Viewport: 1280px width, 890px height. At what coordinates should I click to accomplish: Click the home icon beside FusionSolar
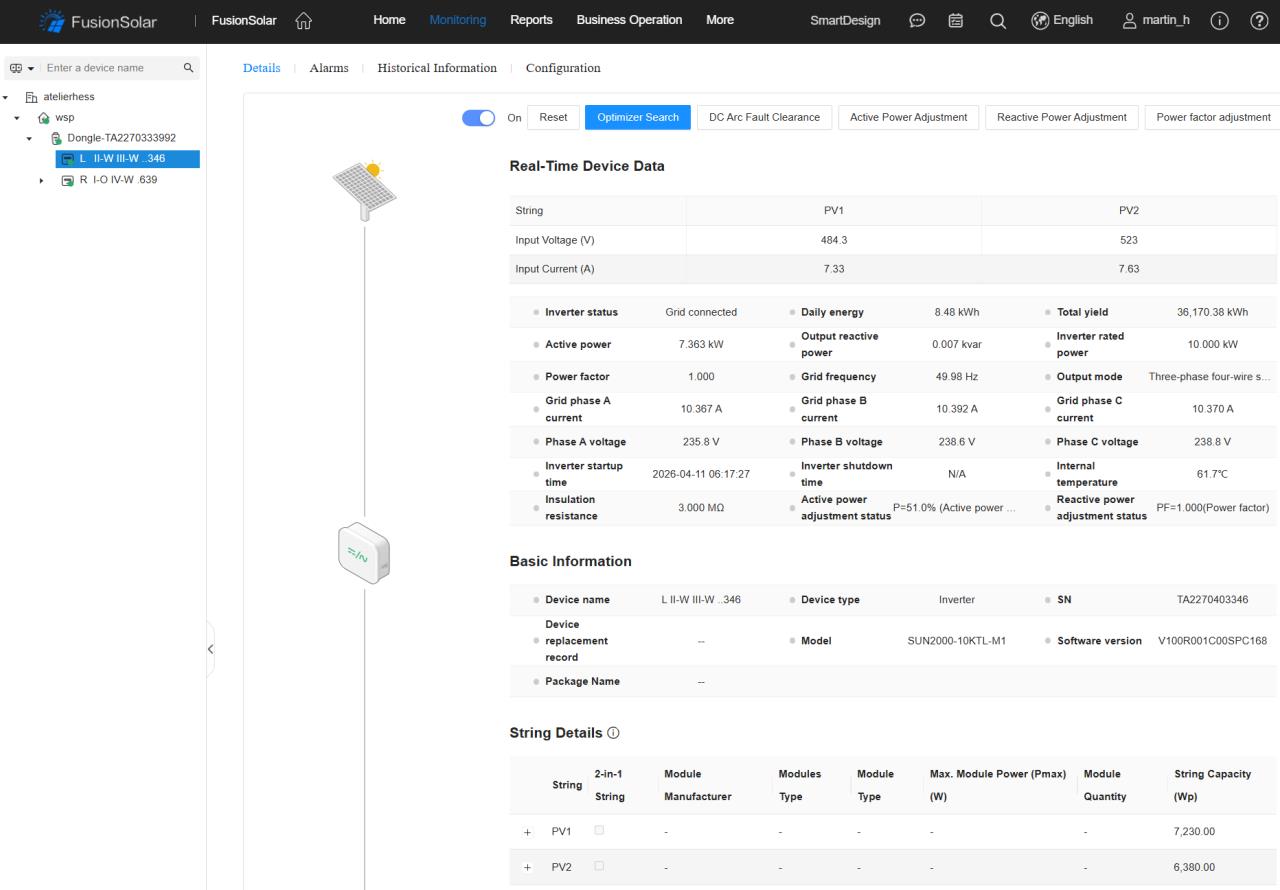(303, 20)
